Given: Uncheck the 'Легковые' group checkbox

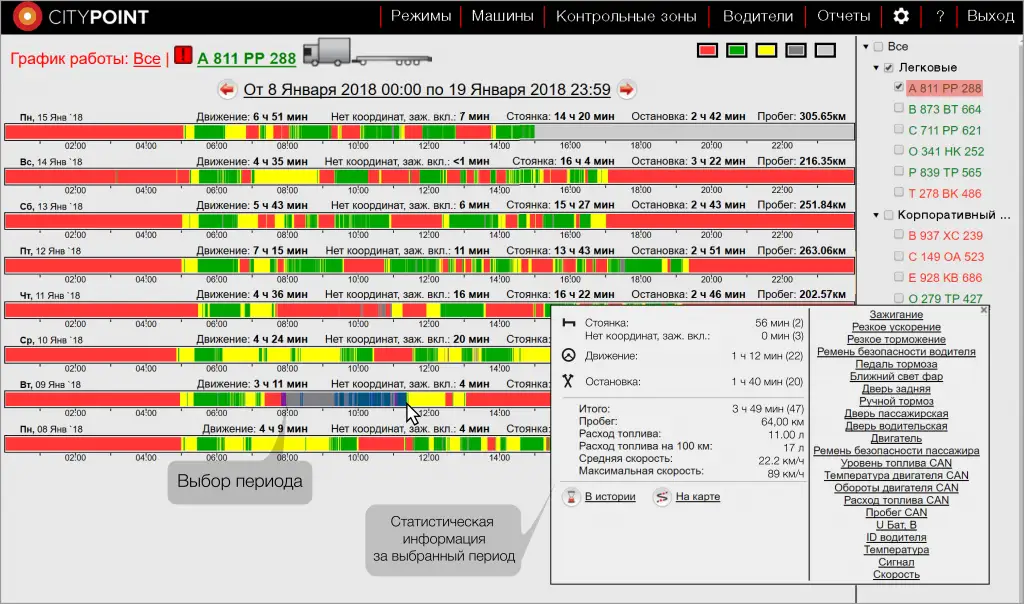Looking at the screenshot, I should point(888,68).
